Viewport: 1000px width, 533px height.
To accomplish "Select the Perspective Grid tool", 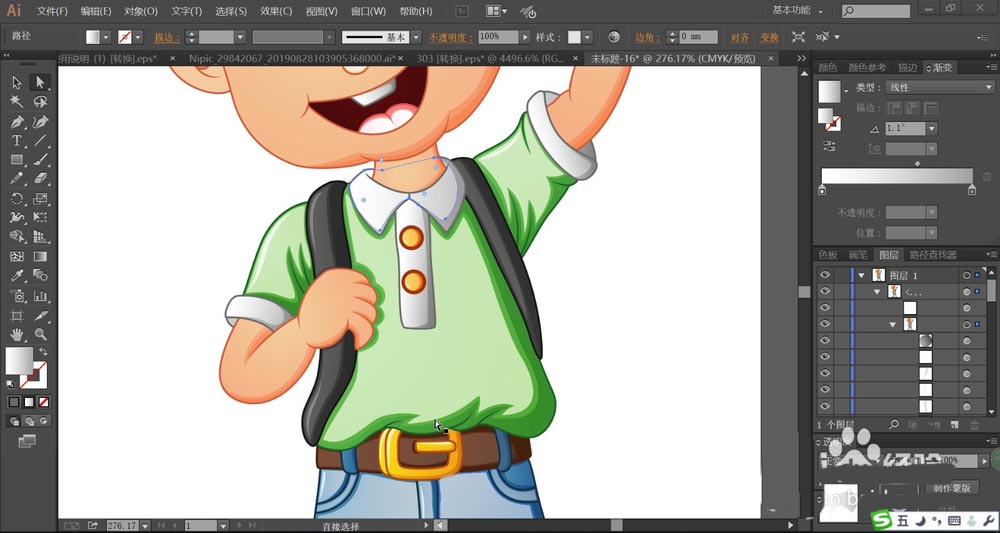I will pos(40,237).
